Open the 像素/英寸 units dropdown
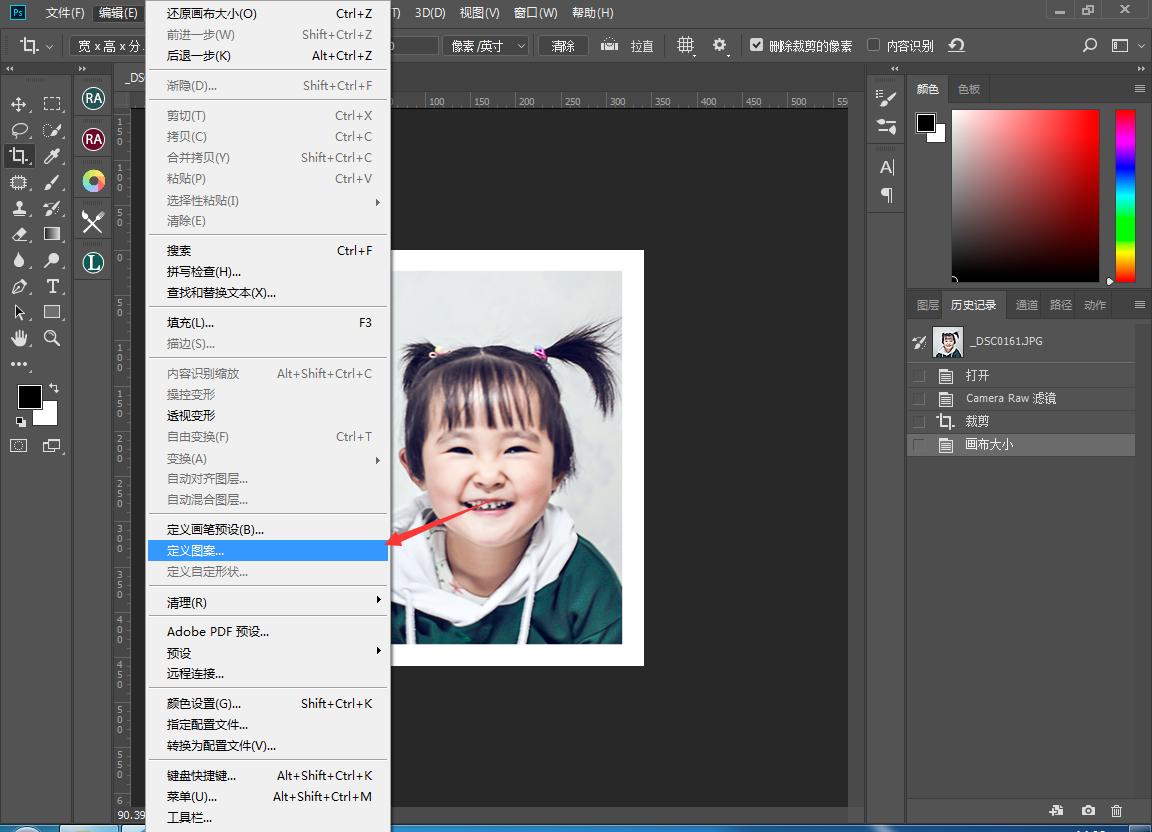The width and height of the screenshot is (1152, 832). pos(486,44)
